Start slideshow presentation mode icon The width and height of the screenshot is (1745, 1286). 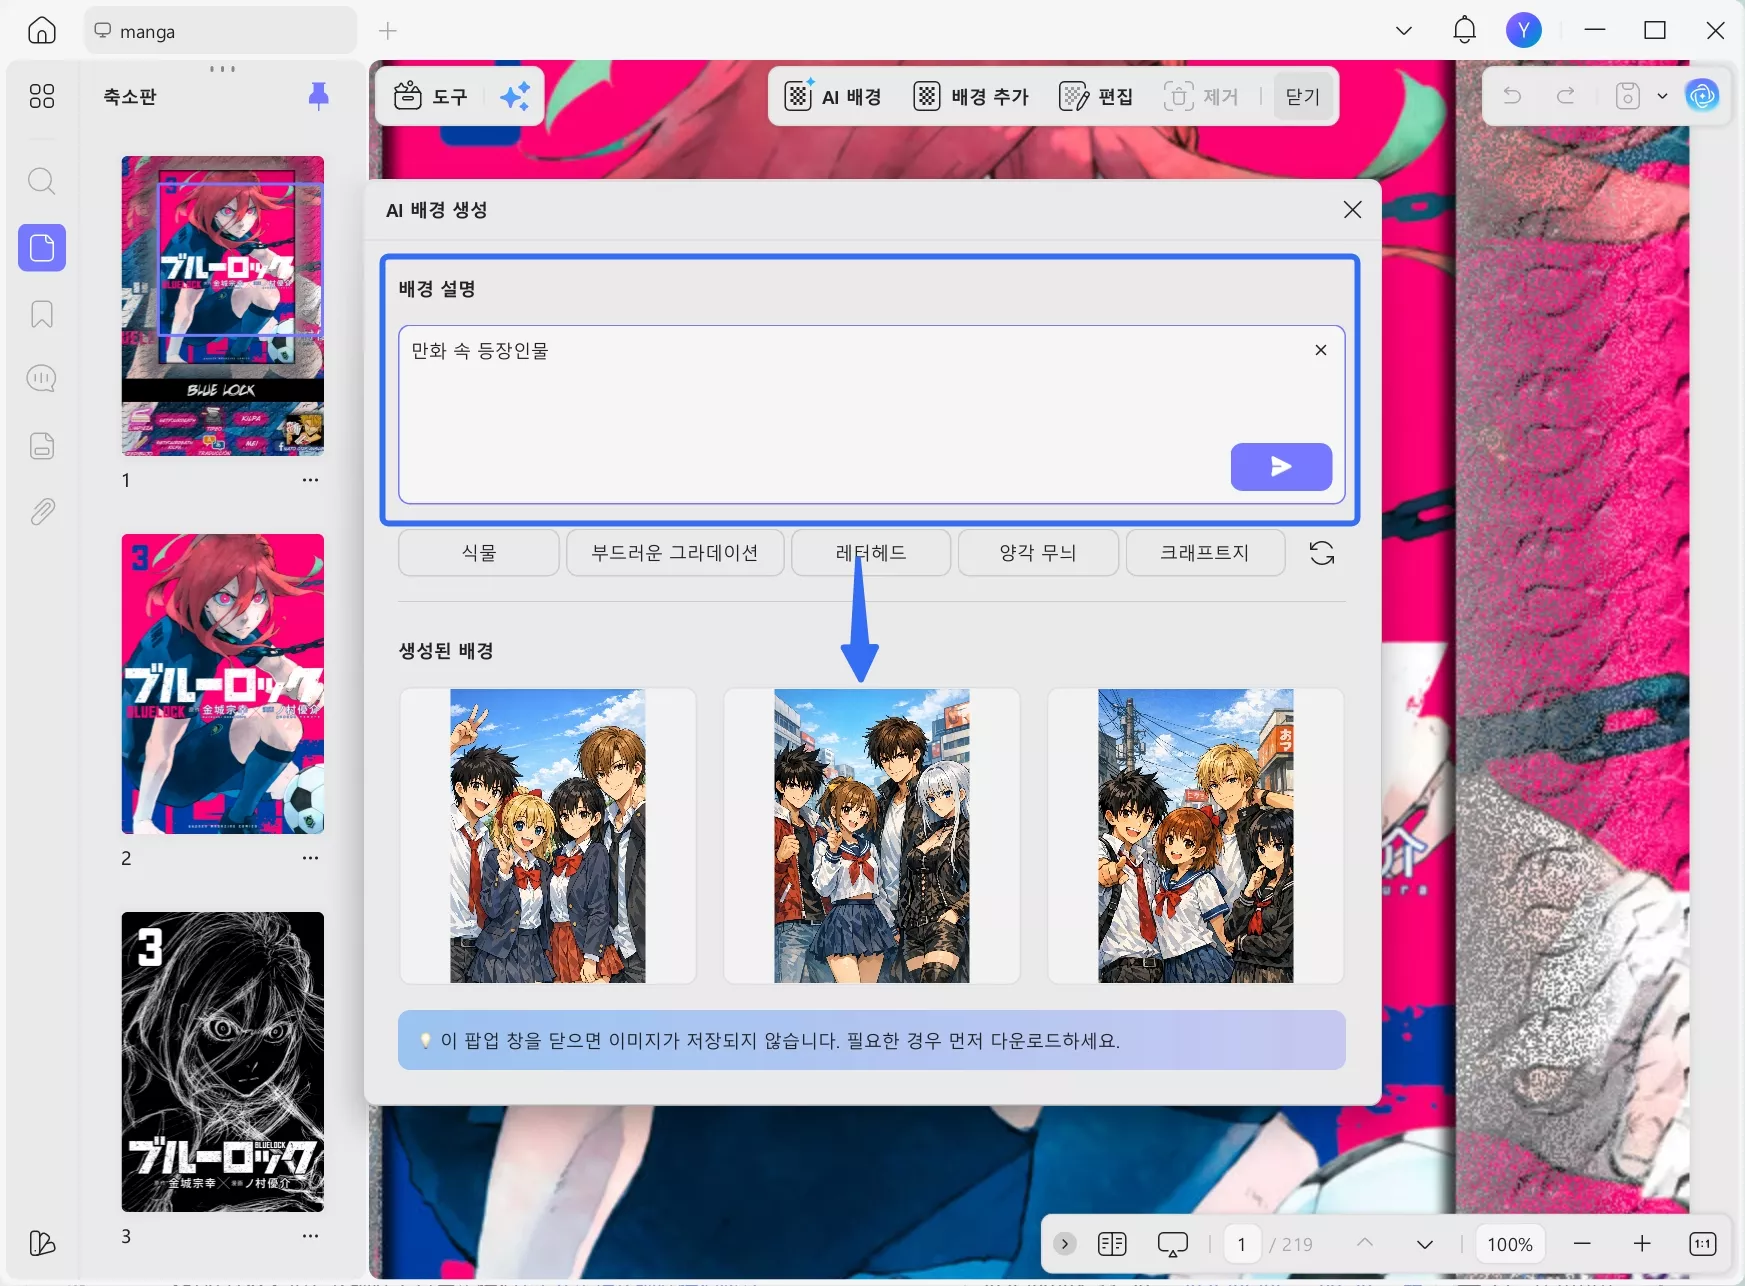(x=1172, y=1244)
